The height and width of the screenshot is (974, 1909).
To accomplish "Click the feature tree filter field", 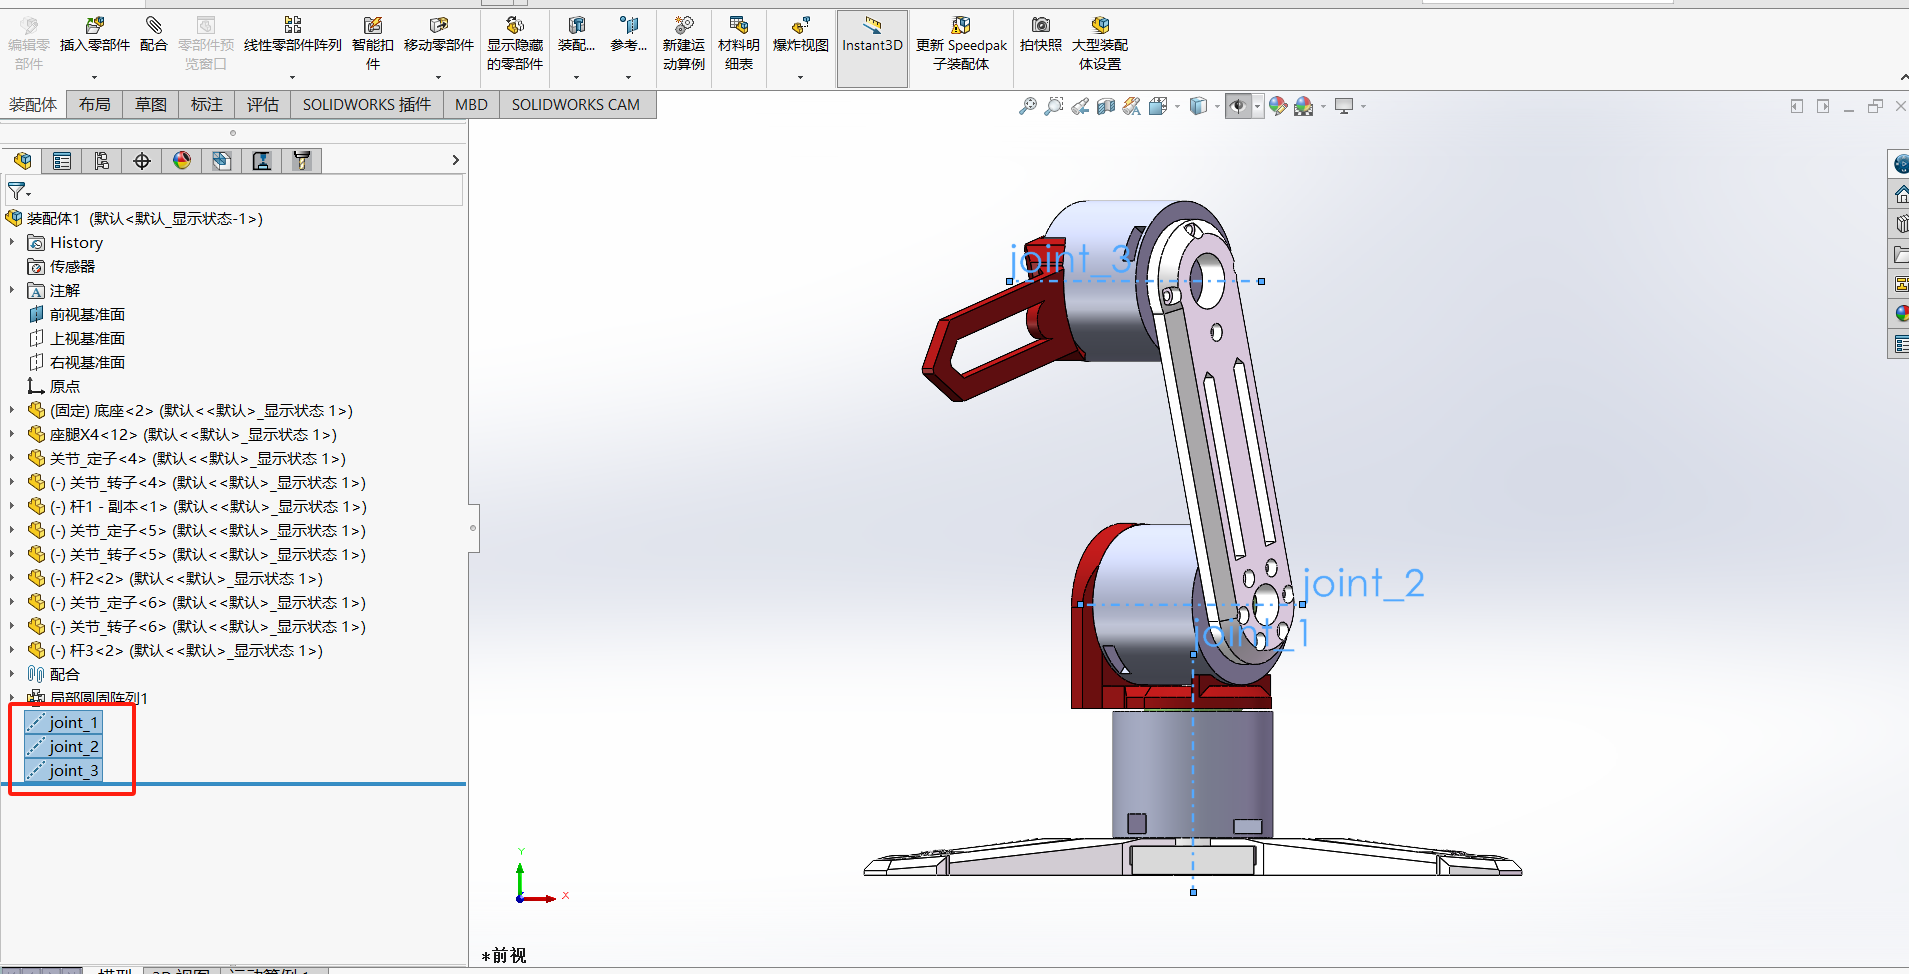I will (x=235, y=191).
